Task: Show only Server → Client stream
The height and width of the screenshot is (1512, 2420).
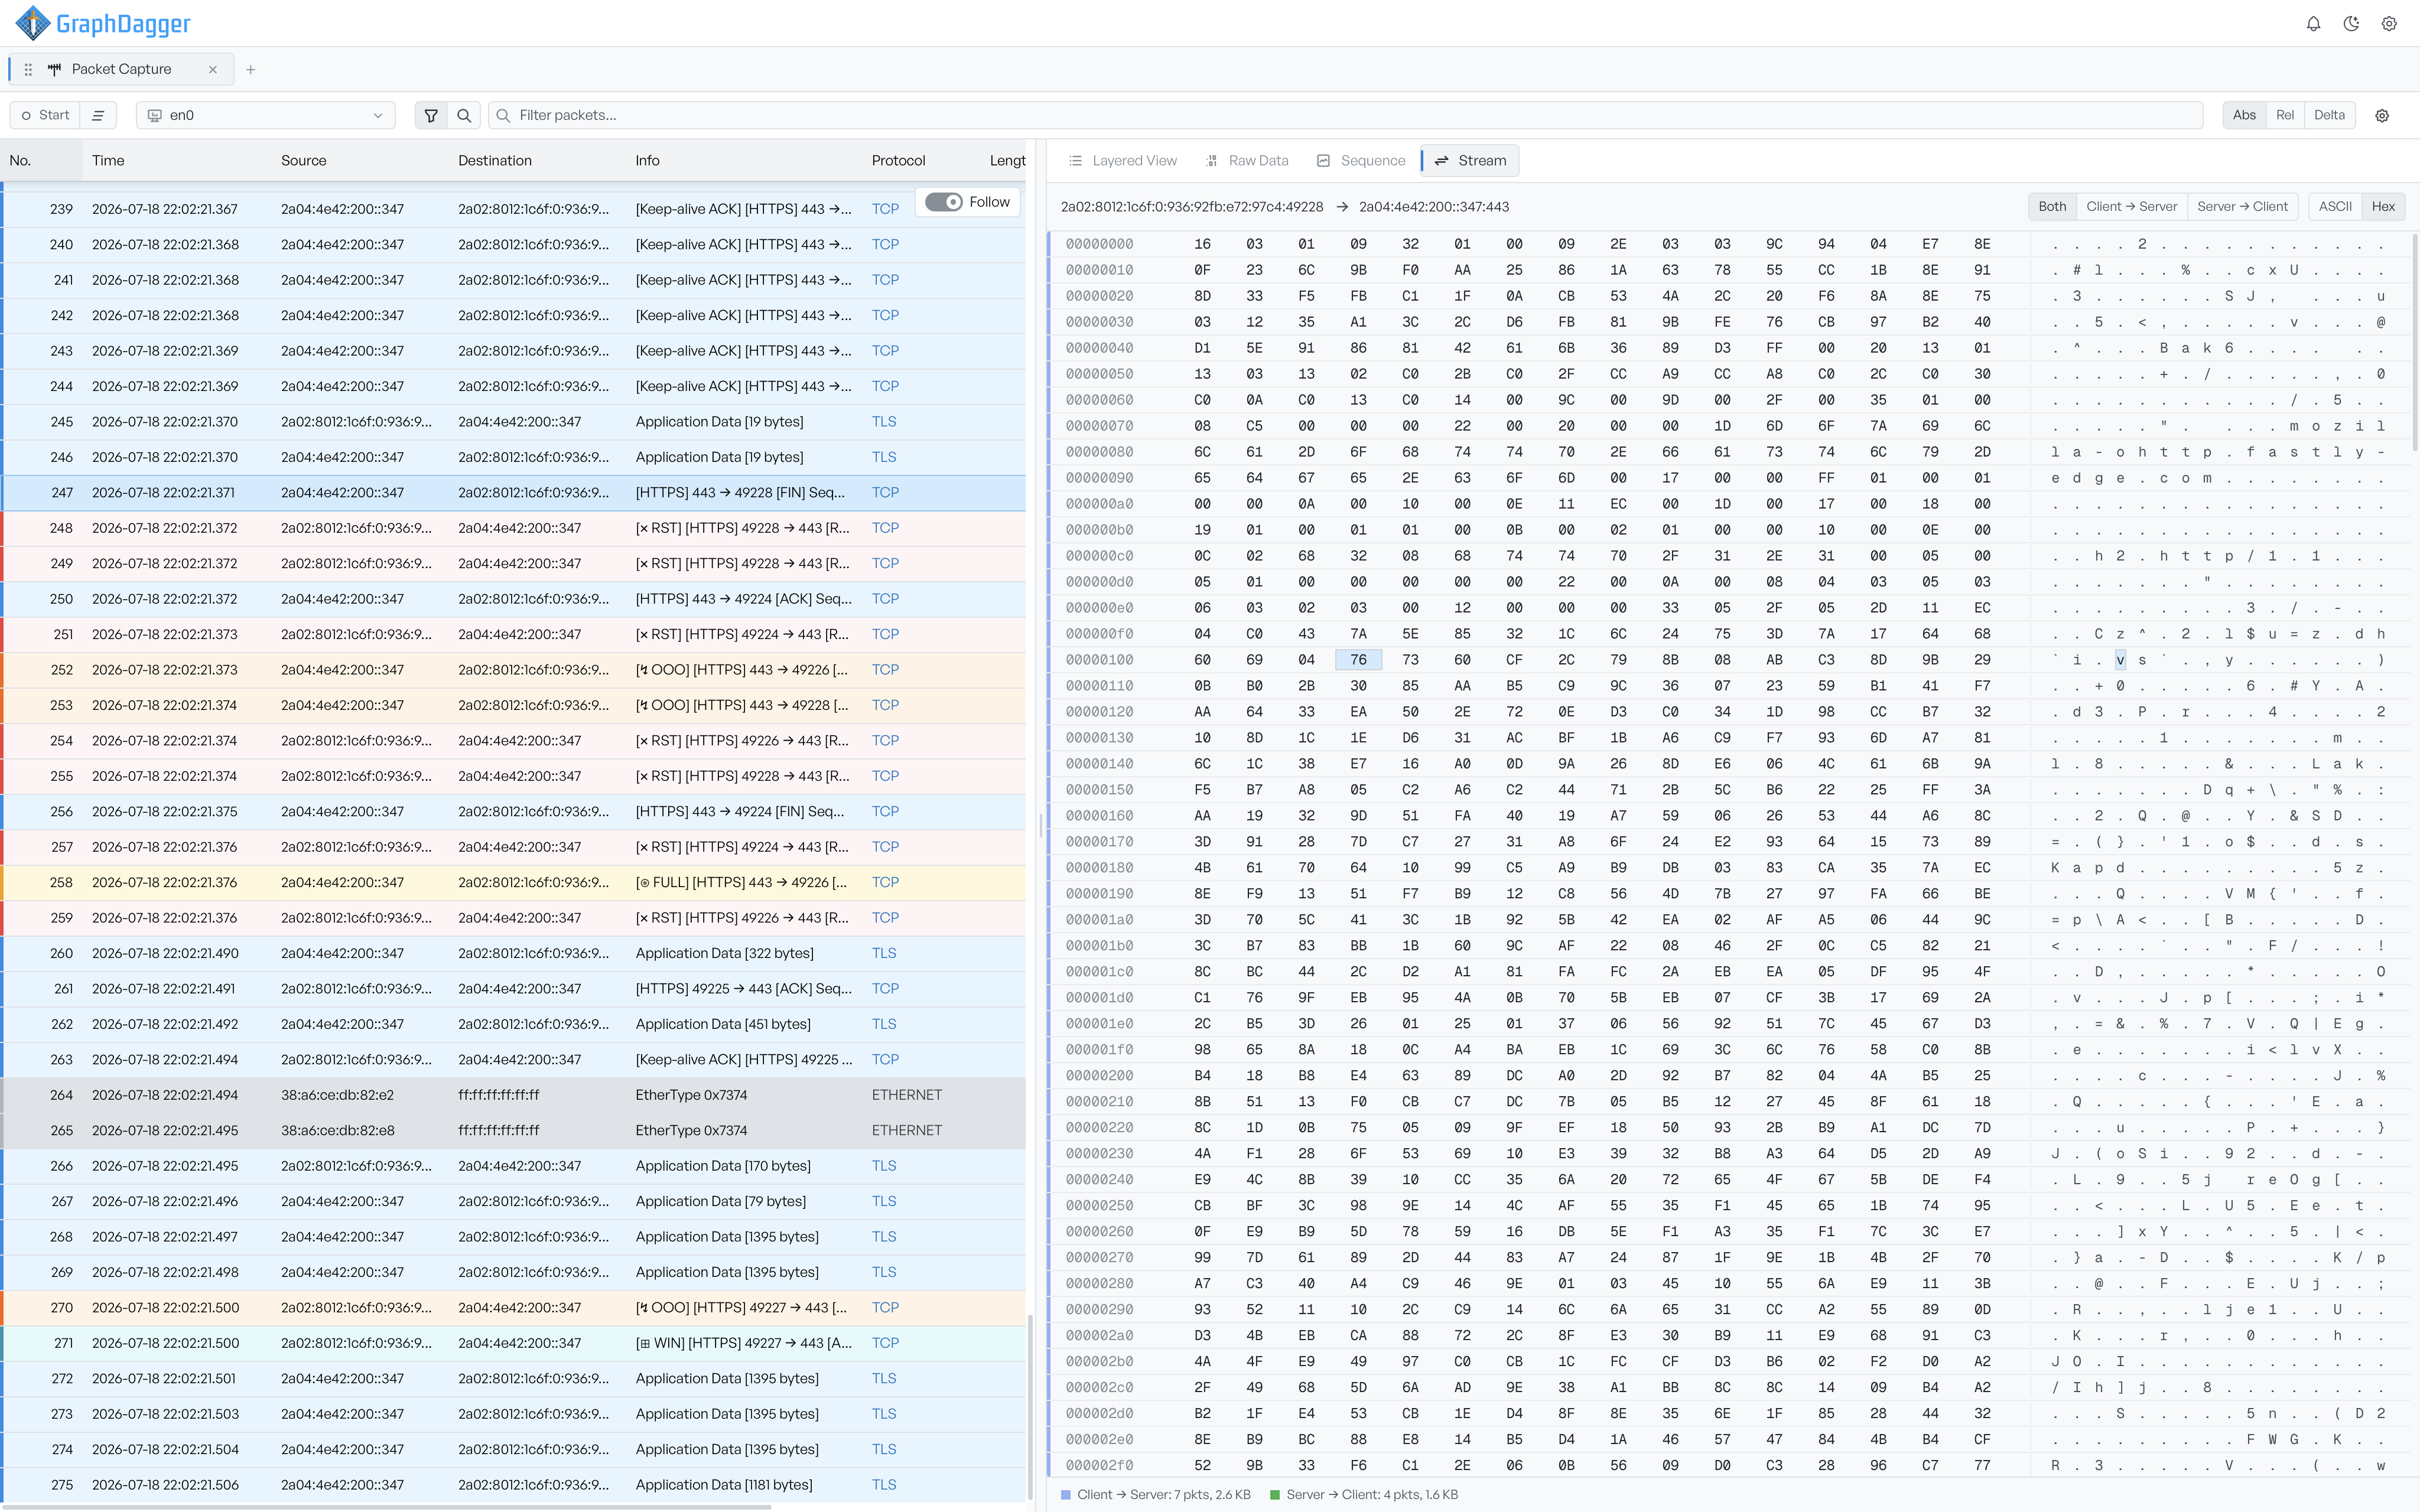Action: [x=2242, y=206]
